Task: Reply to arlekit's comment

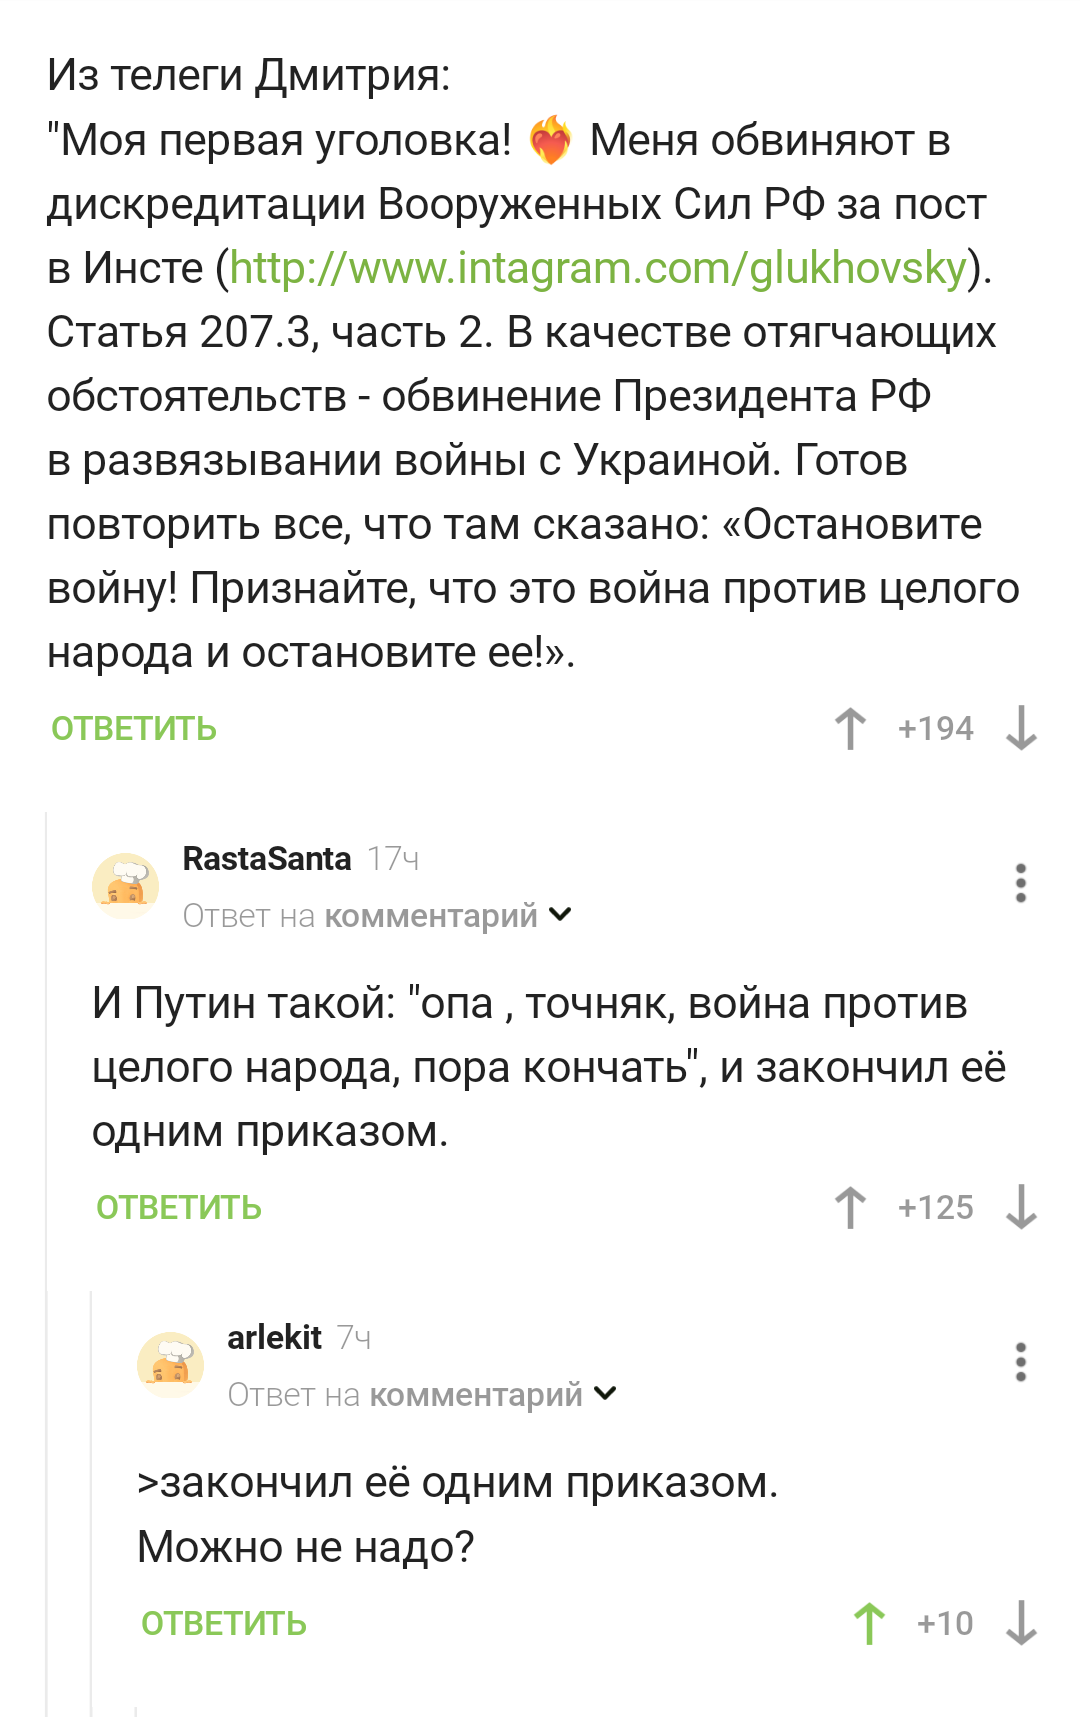Action: 224,1624
